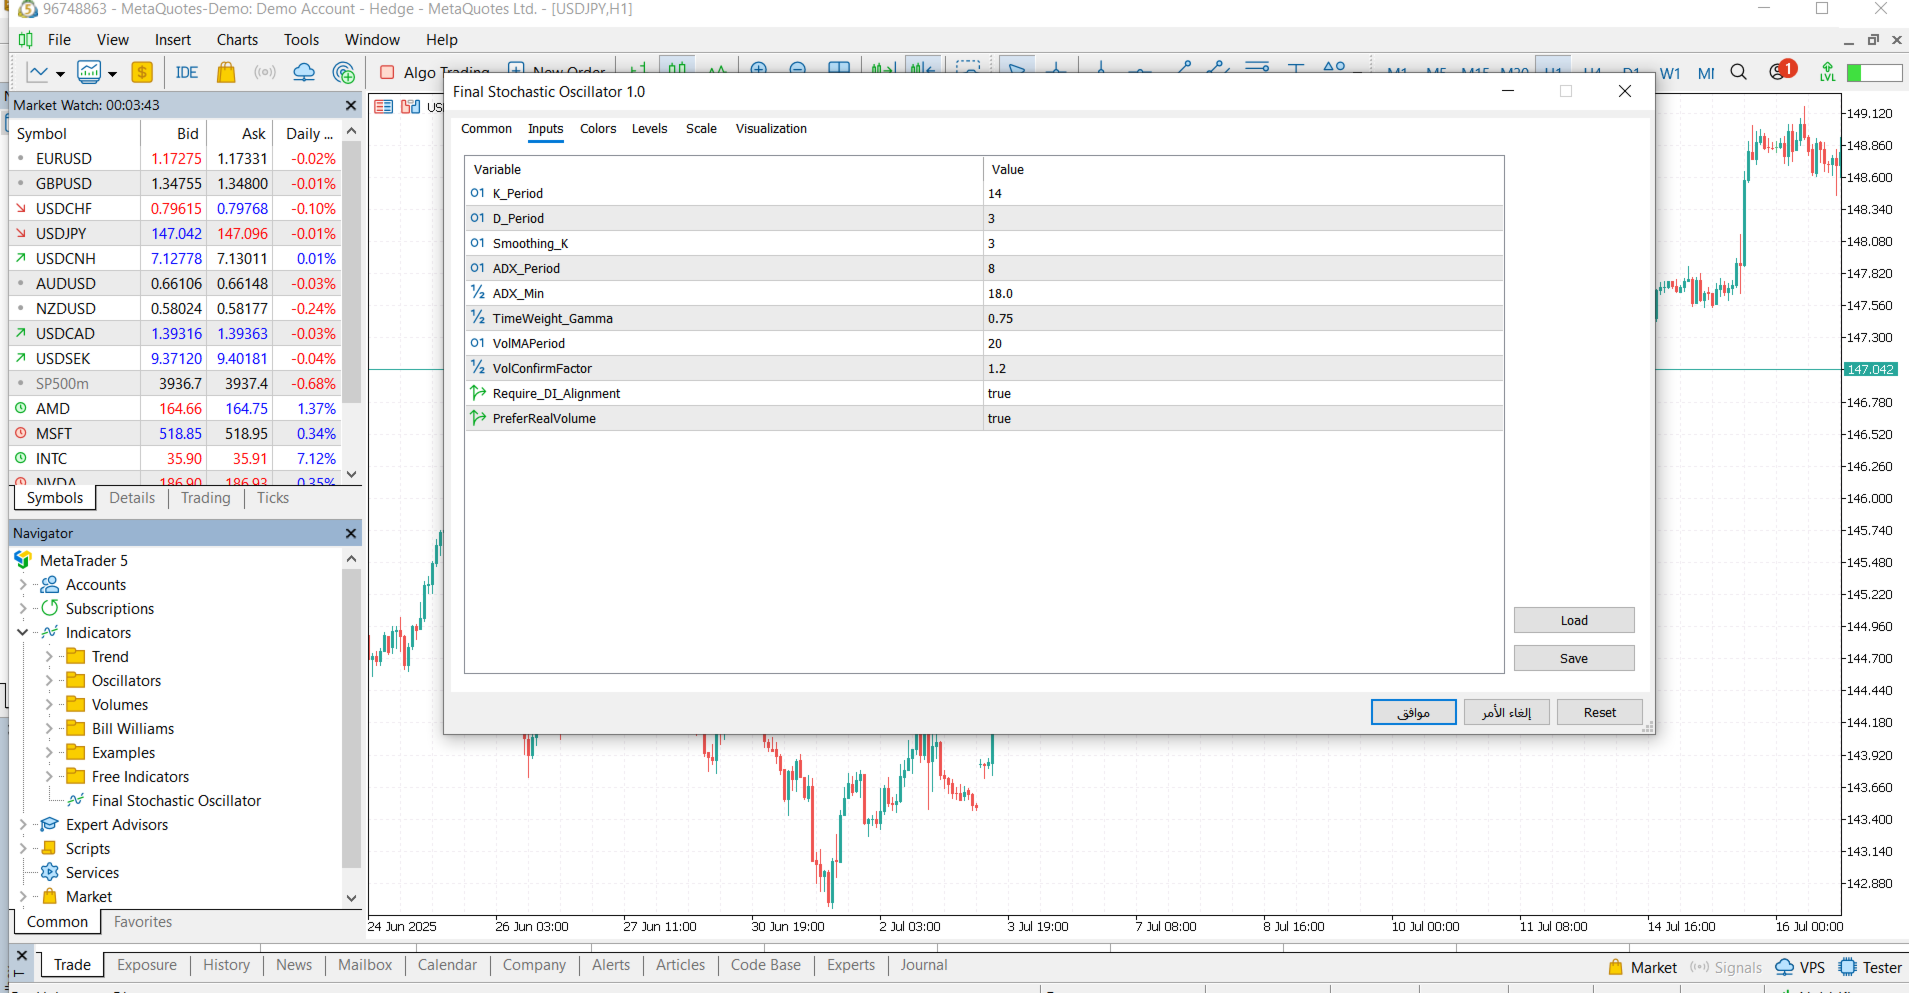The width and height of the screenshot is (1909, 993).
Task: Toggle the Algo Trading button
Action: pyautogui.click(x=435, y=72)
